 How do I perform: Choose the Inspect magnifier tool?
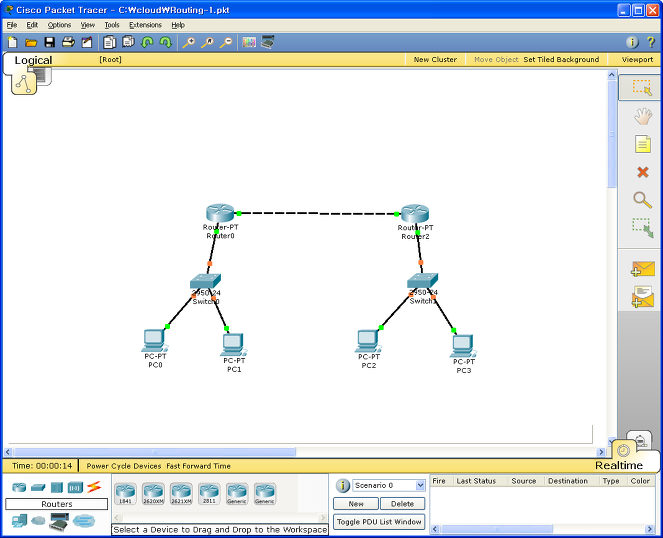pos(642,200)
